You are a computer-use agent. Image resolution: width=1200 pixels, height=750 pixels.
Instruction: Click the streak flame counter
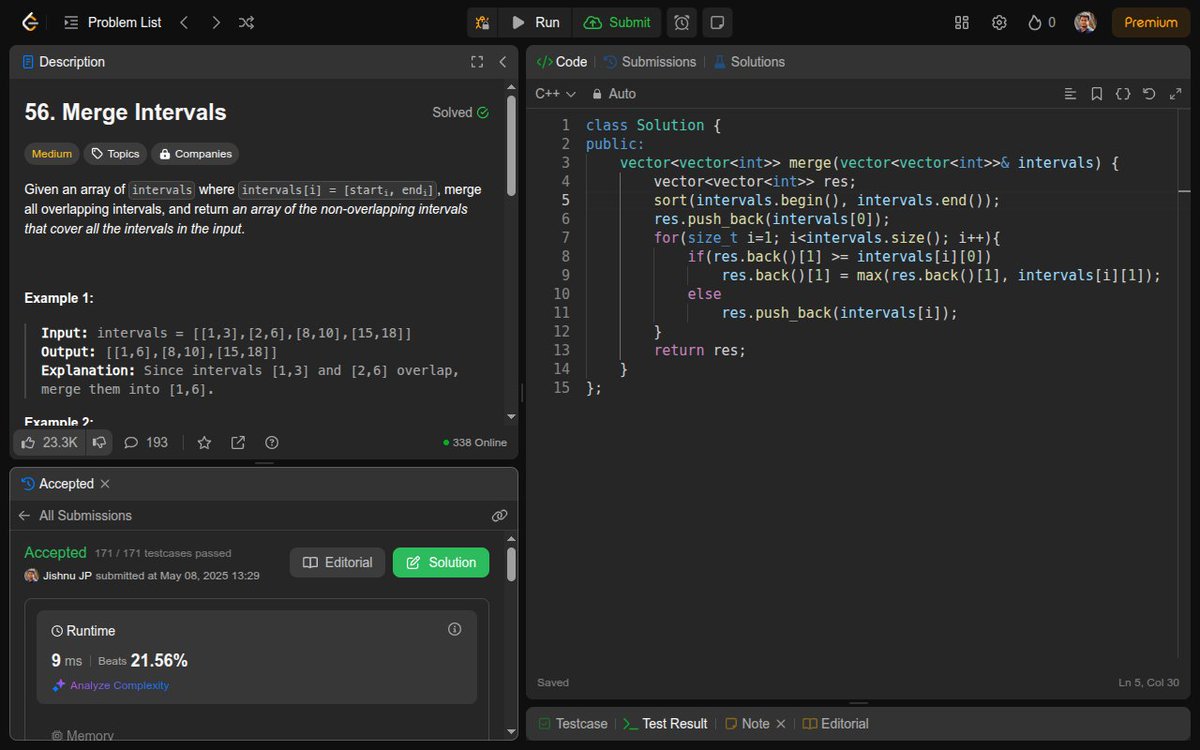coord(1041,22)
